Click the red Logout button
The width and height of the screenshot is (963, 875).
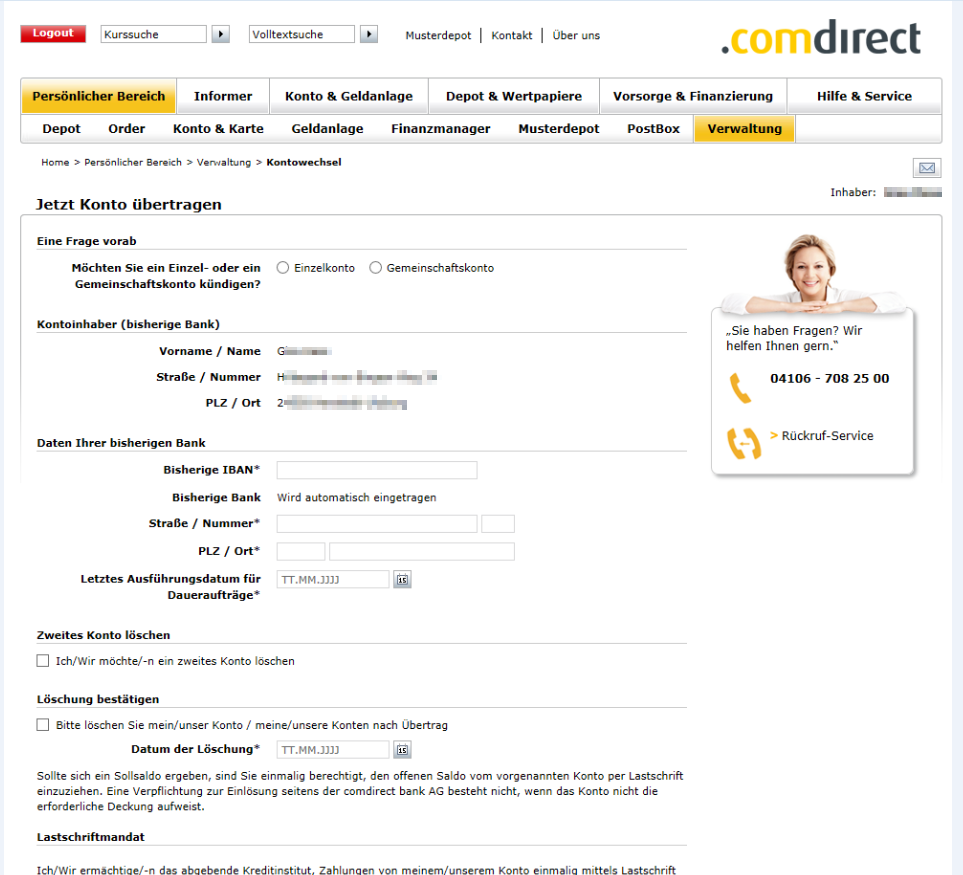[53, 33]
